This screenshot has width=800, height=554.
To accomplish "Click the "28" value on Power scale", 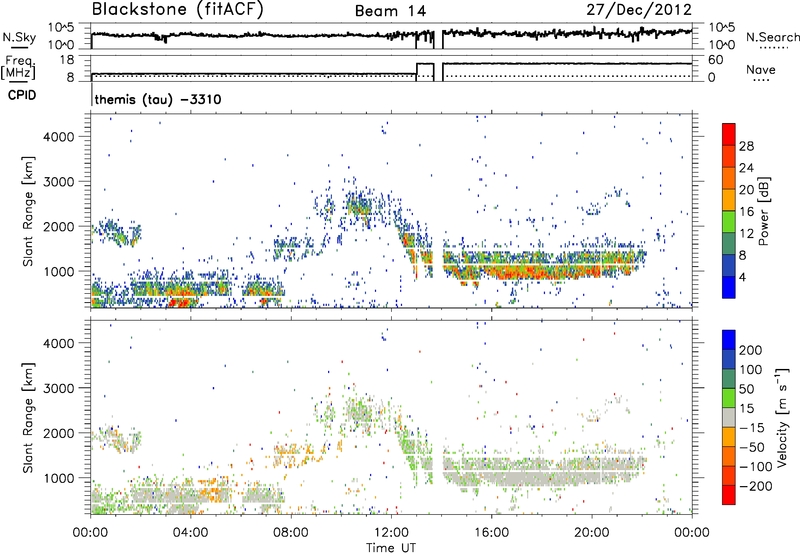I will [746, 146].
